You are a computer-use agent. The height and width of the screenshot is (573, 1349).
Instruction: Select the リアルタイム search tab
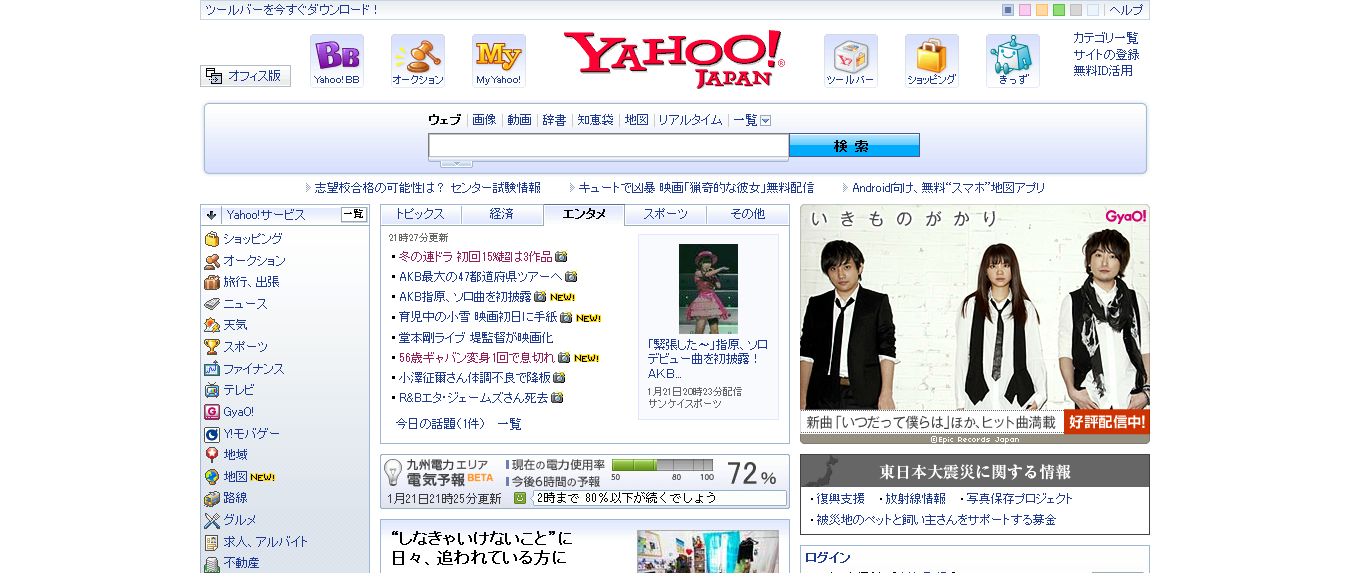(690, 120)
